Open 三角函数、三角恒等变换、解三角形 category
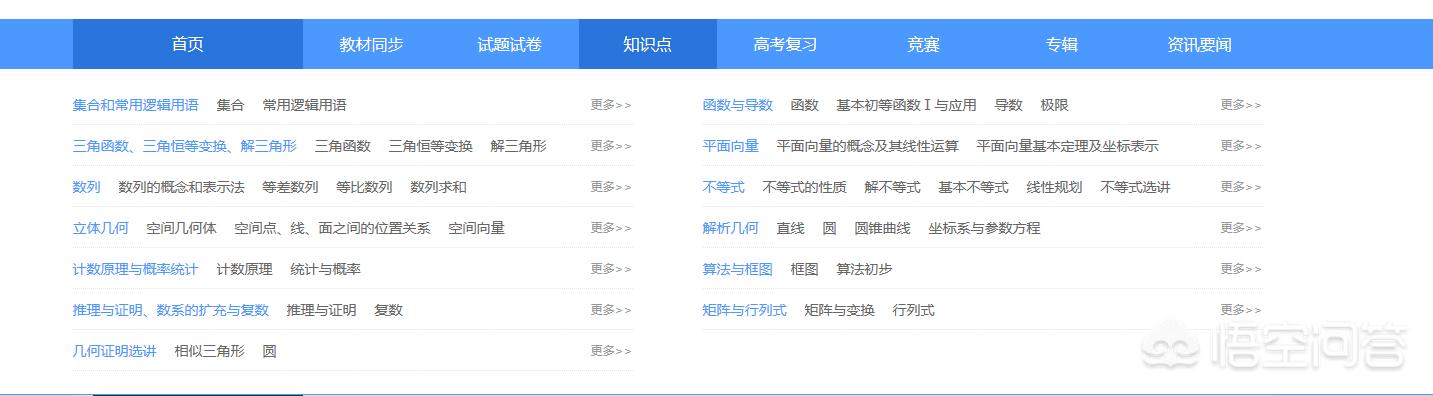This screenshot has height=396, width=1433. pos(185,145)
